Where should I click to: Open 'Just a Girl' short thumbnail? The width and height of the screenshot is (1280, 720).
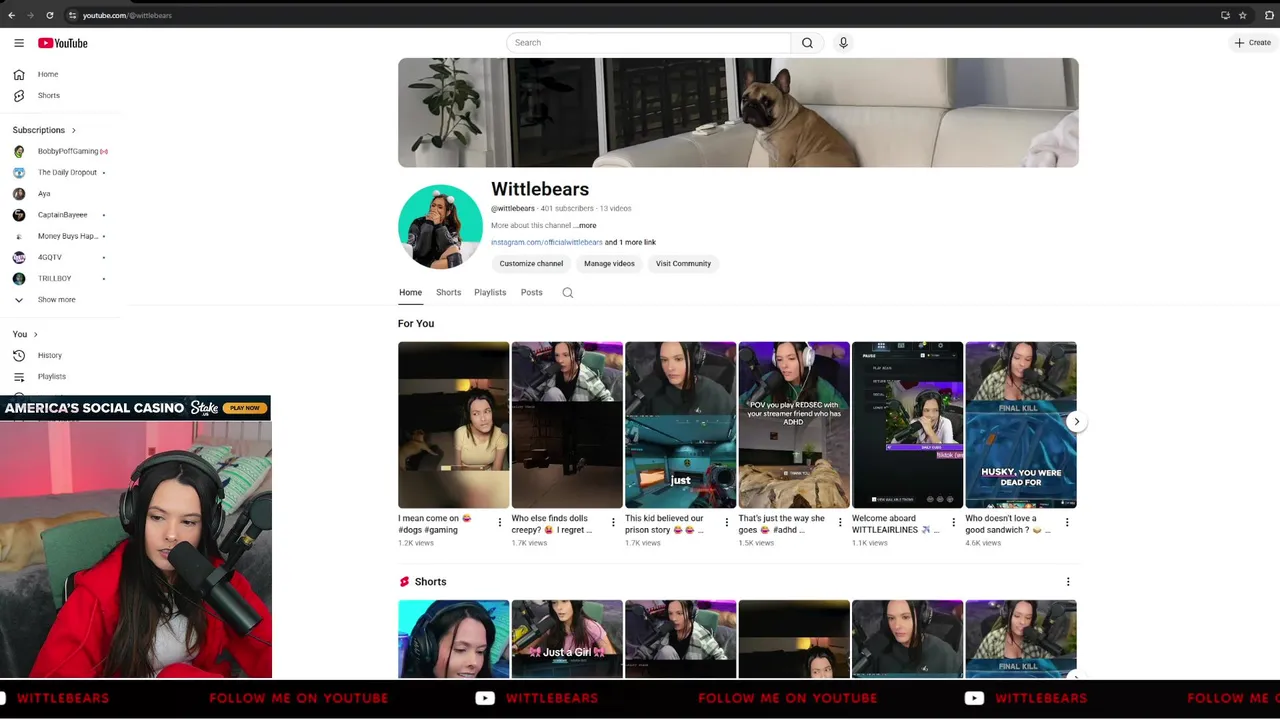pyautogui.click(x=567, y=639)
